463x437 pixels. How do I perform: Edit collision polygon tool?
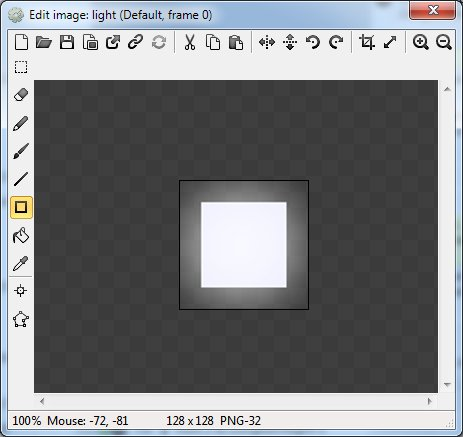[x=21, y=319]
